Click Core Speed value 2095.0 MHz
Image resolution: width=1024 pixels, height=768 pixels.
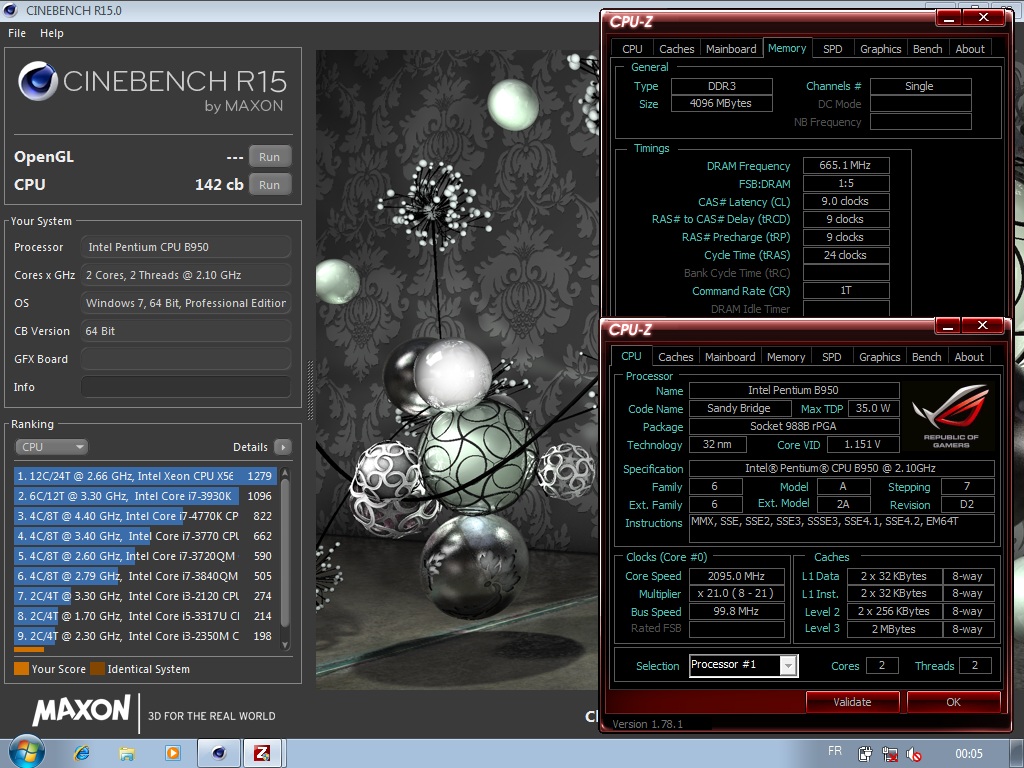pos(736,576)
